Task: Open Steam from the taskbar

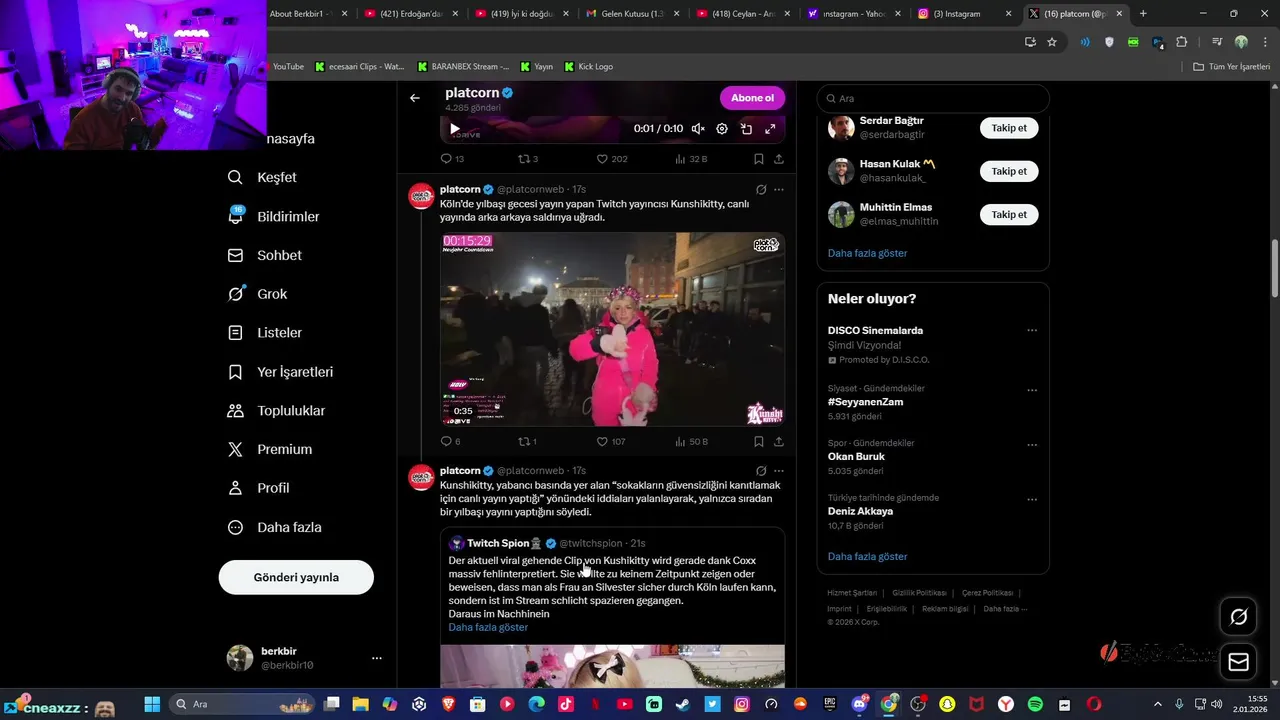Action: [x=682, y=704]
